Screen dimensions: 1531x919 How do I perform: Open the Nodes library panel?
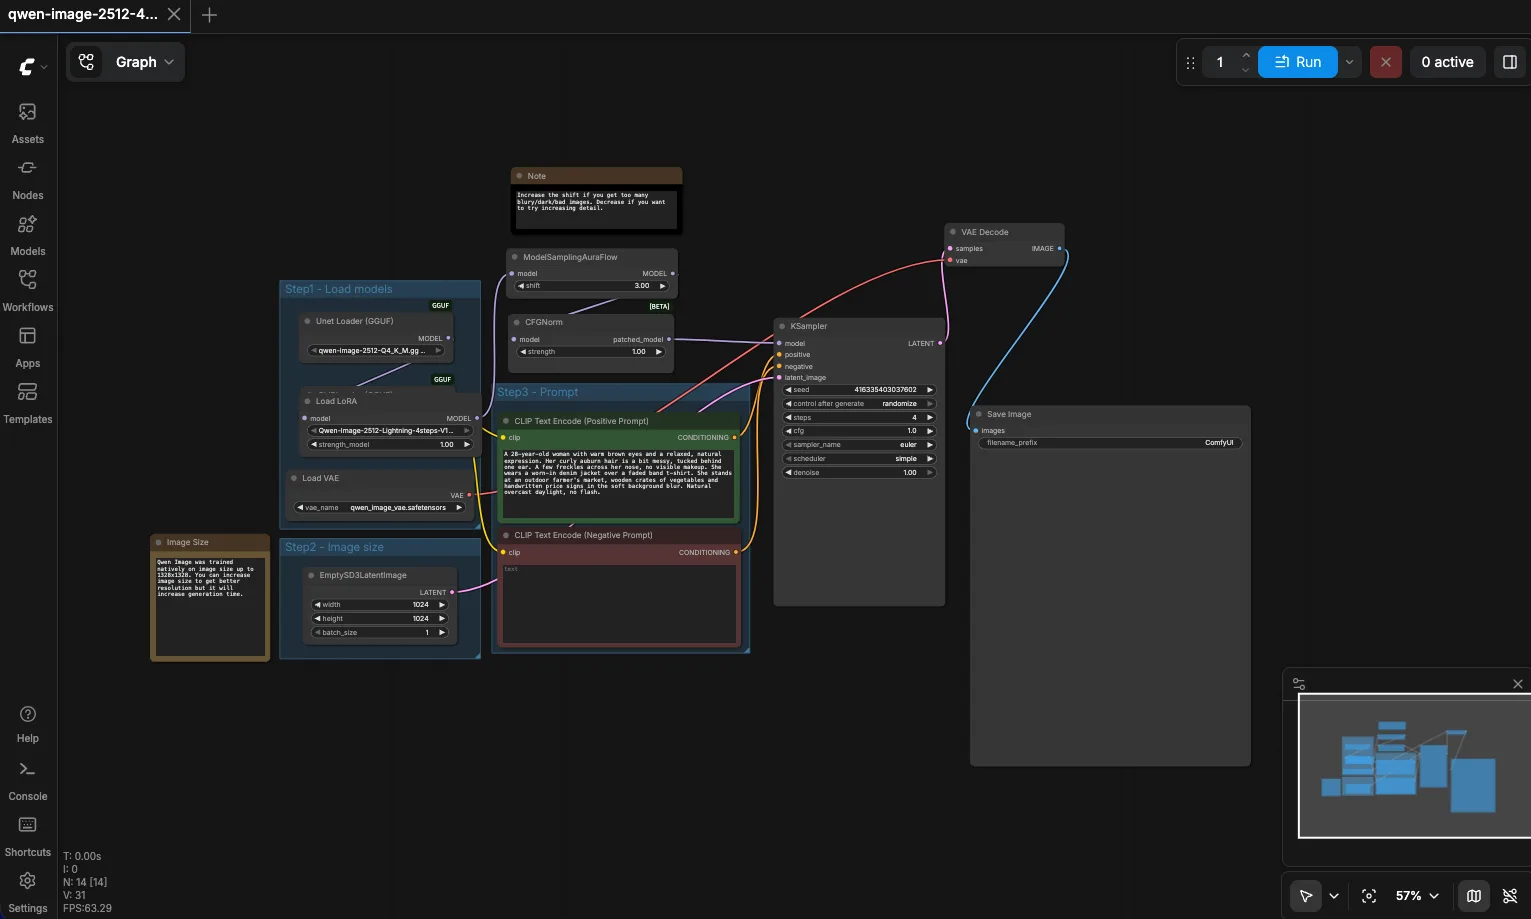click(x=28, y=178)
